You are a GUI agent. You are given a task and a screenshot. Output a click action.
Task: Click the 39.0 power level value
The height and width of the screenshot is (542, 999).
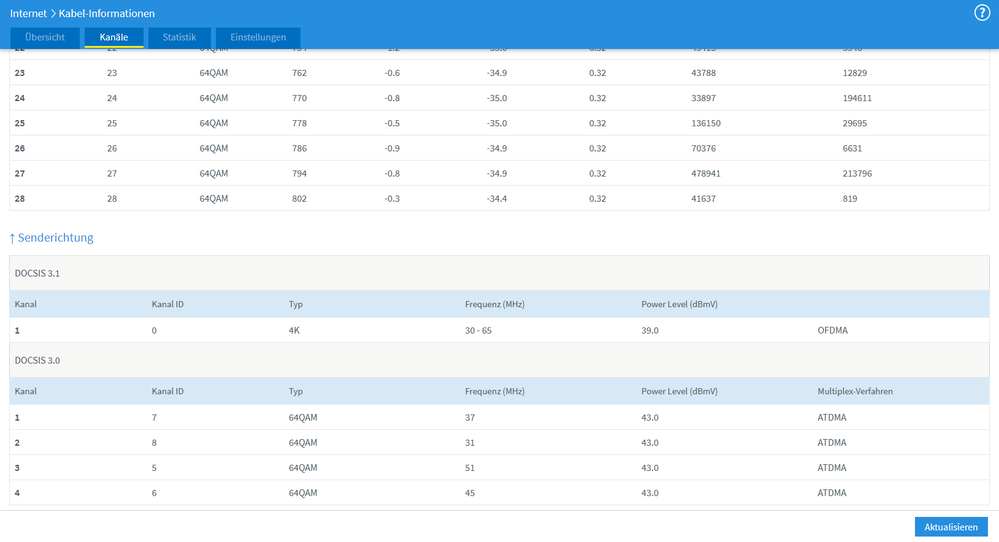pyautogui.click(x=650, y=330)
